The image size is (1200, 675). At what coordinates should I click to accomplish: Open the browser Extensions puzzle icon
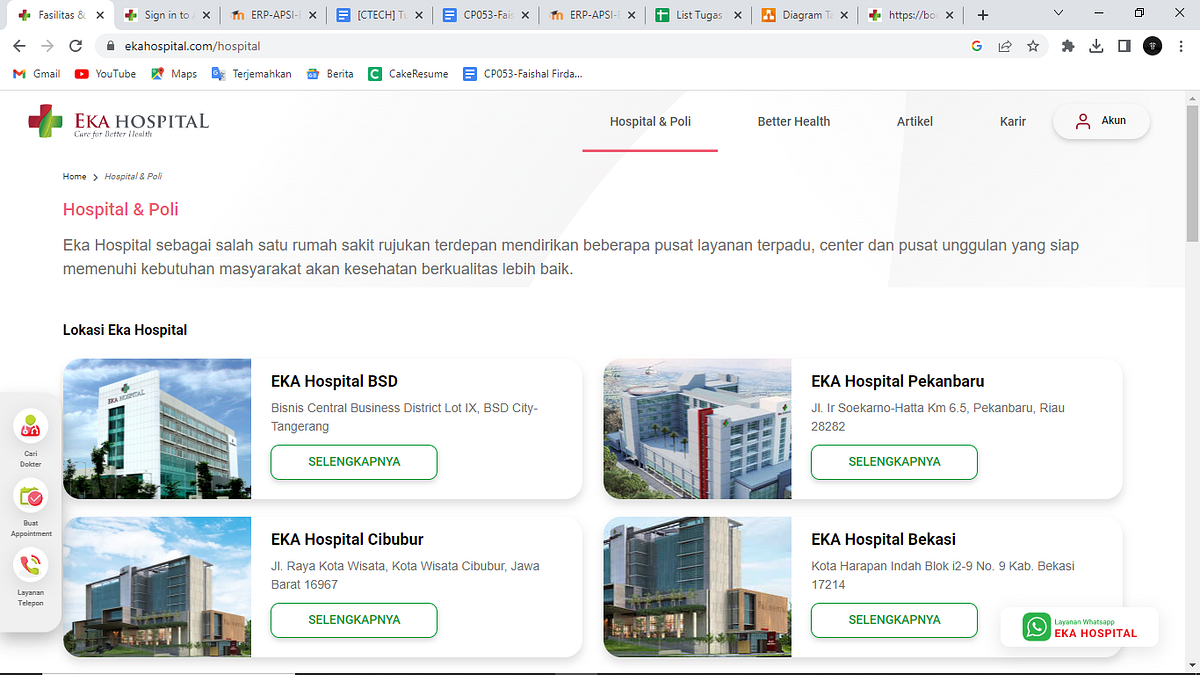[x=1068, y=46]
